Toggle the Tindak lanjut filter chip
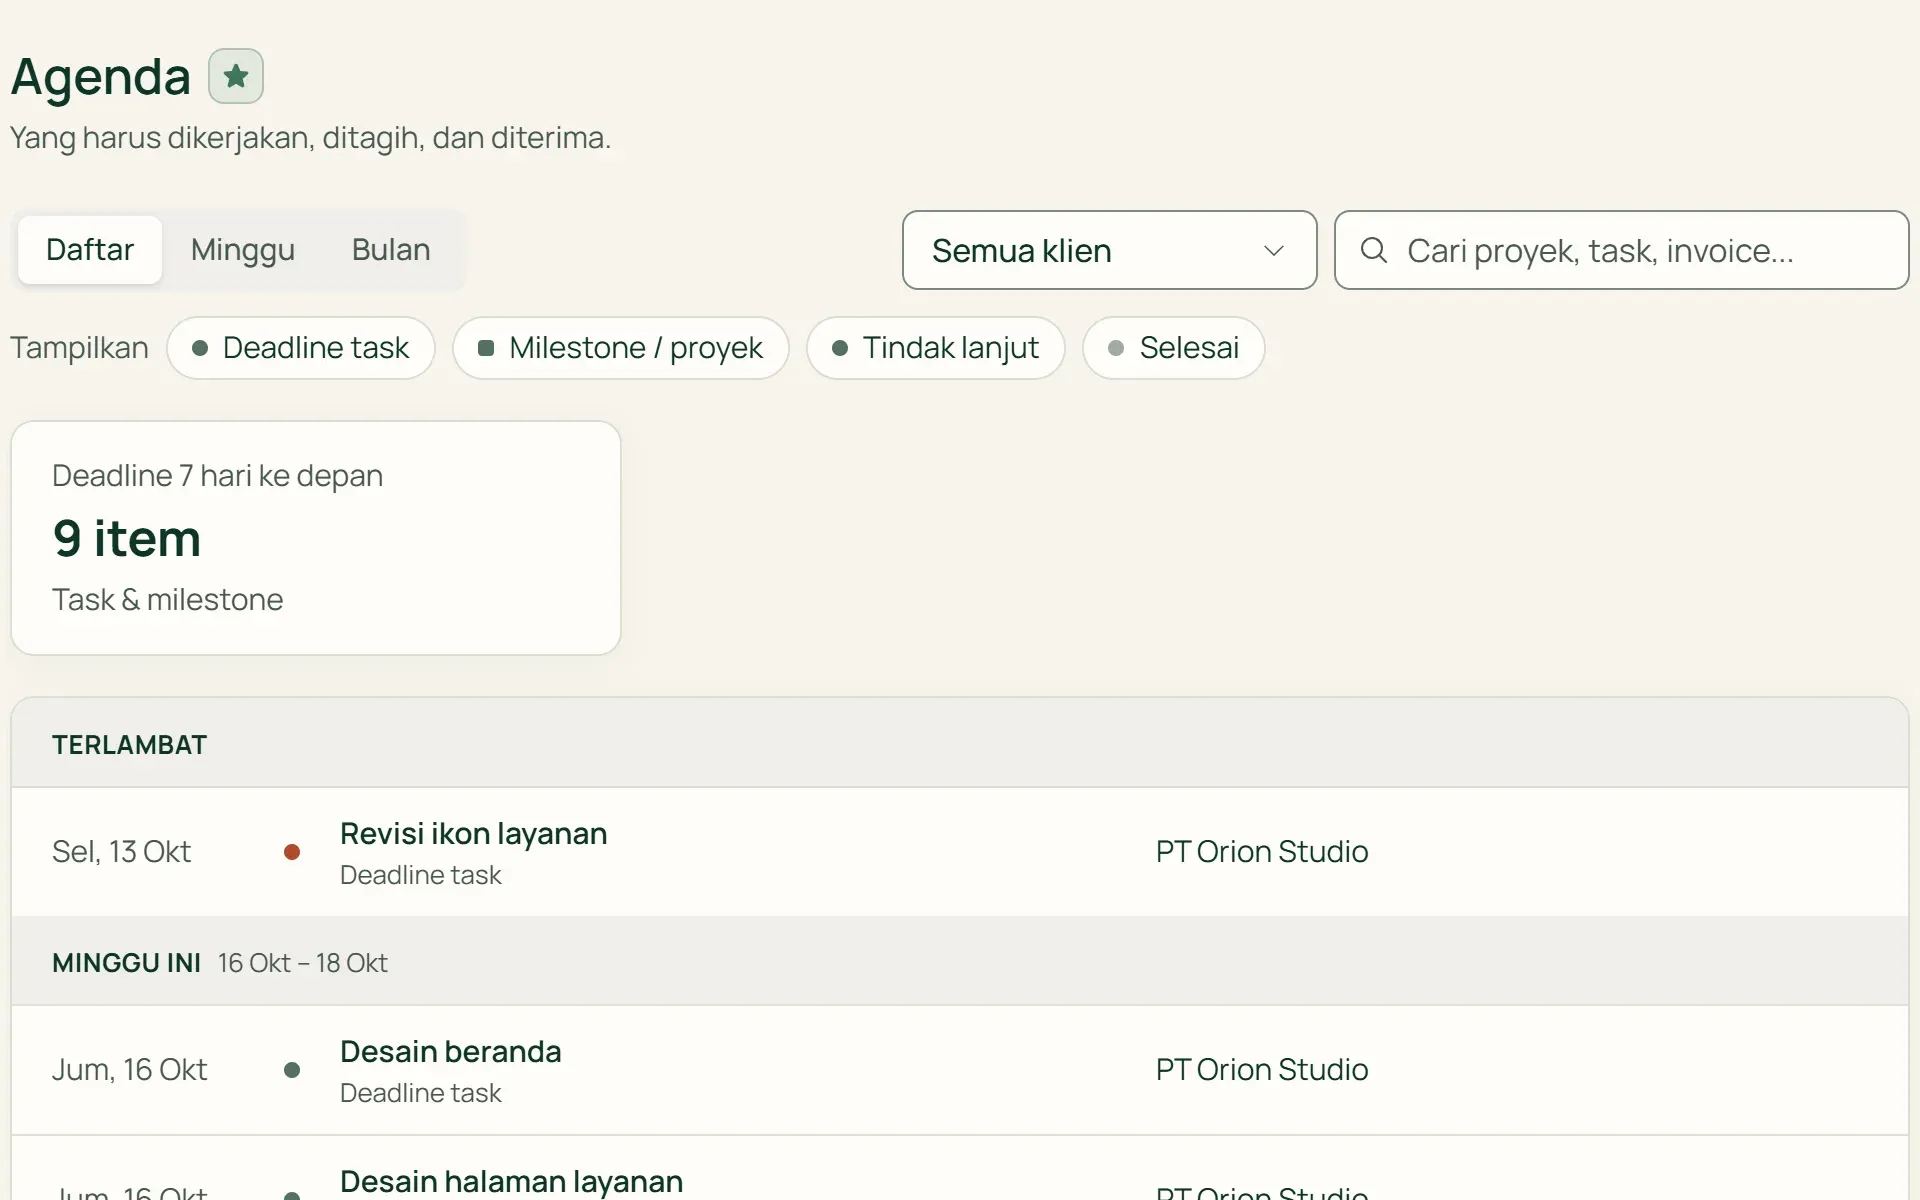Viewport: 1920px width, 1200px height. [x=936, y=348]
